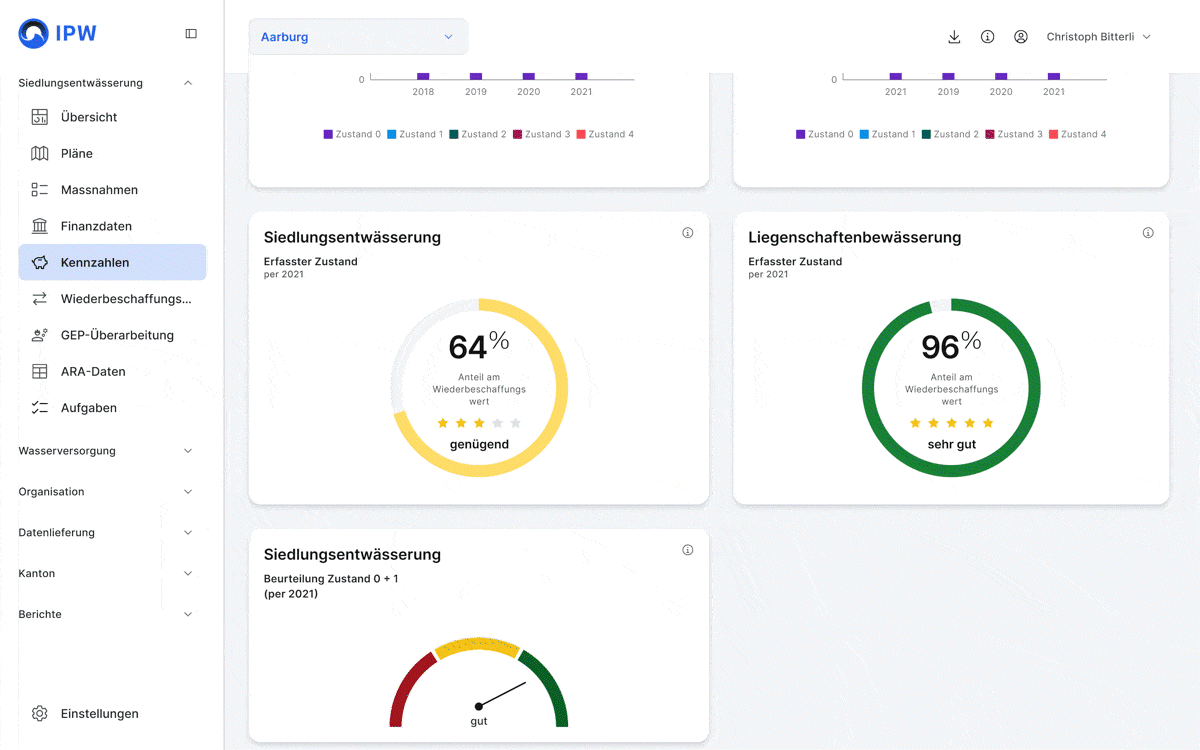Open the info icon in the top bar
The image size is (1200, 750).
point(987,37)
